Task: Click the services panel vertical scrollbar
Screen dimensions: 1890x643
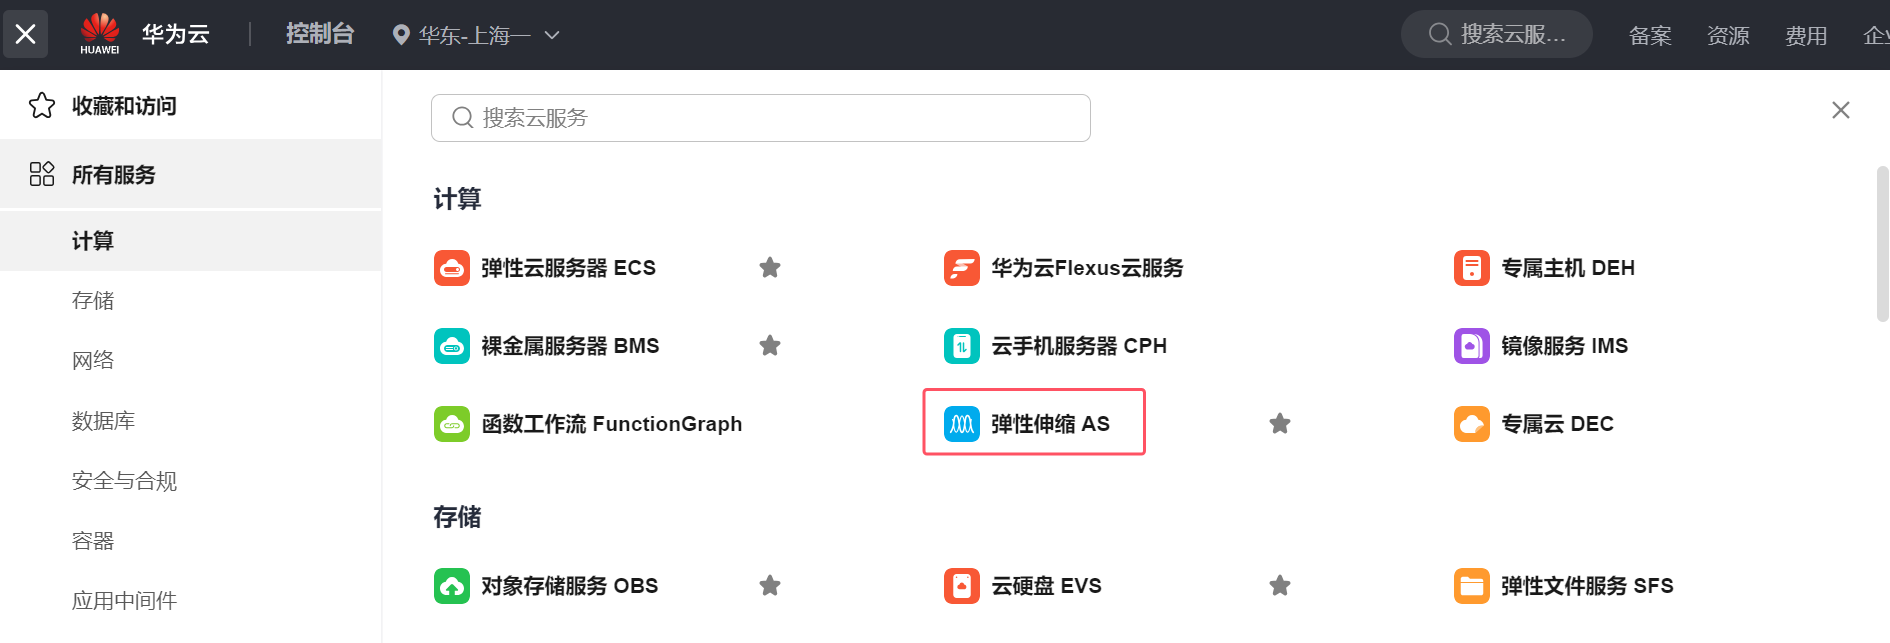Action: pos(1882,244)
